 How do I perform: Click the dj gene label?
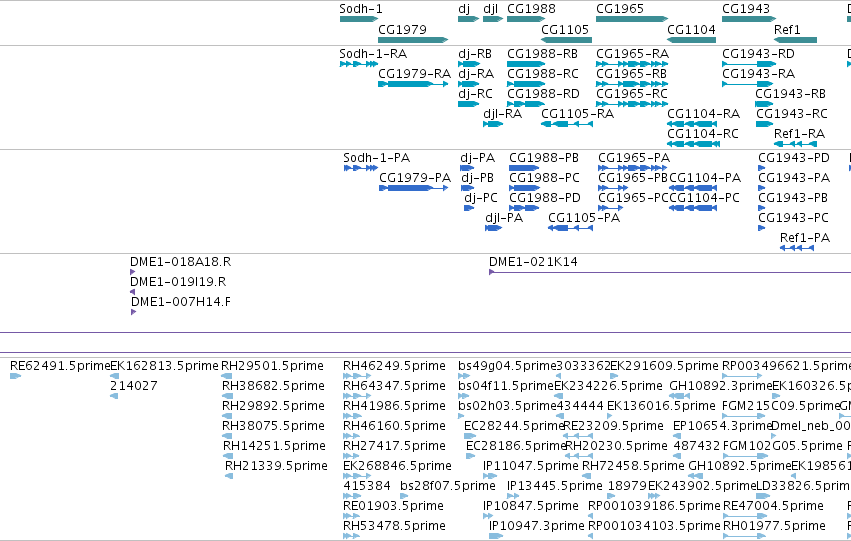(x=464, y=9)
